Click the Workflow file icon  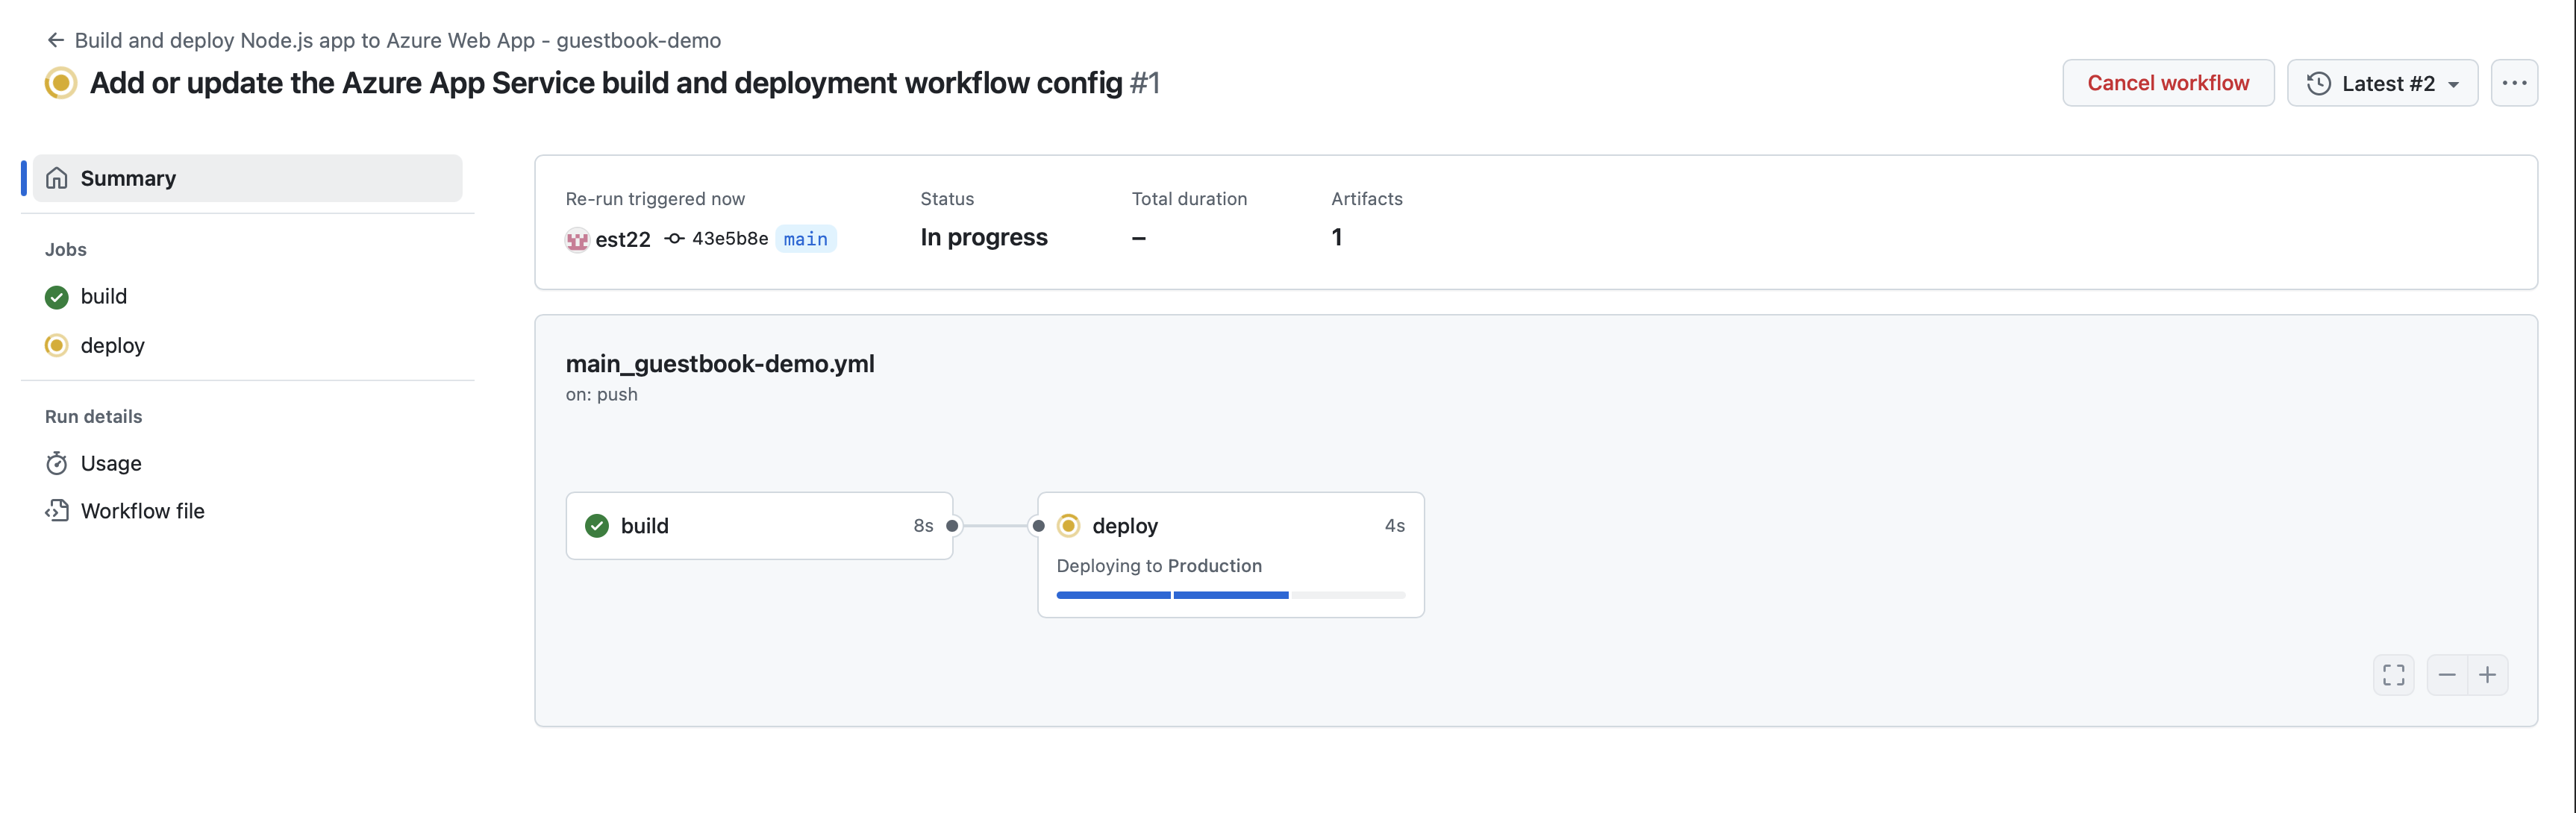click(57, 511)
